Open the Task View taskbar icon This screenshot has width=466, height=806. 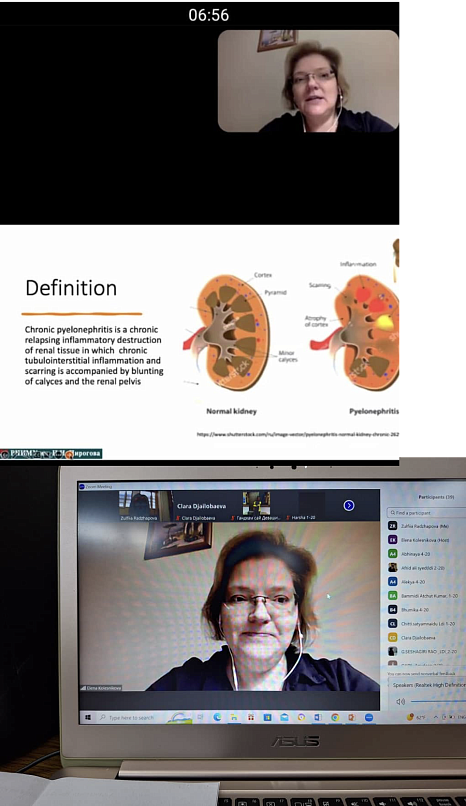click(x=200, y=718)
